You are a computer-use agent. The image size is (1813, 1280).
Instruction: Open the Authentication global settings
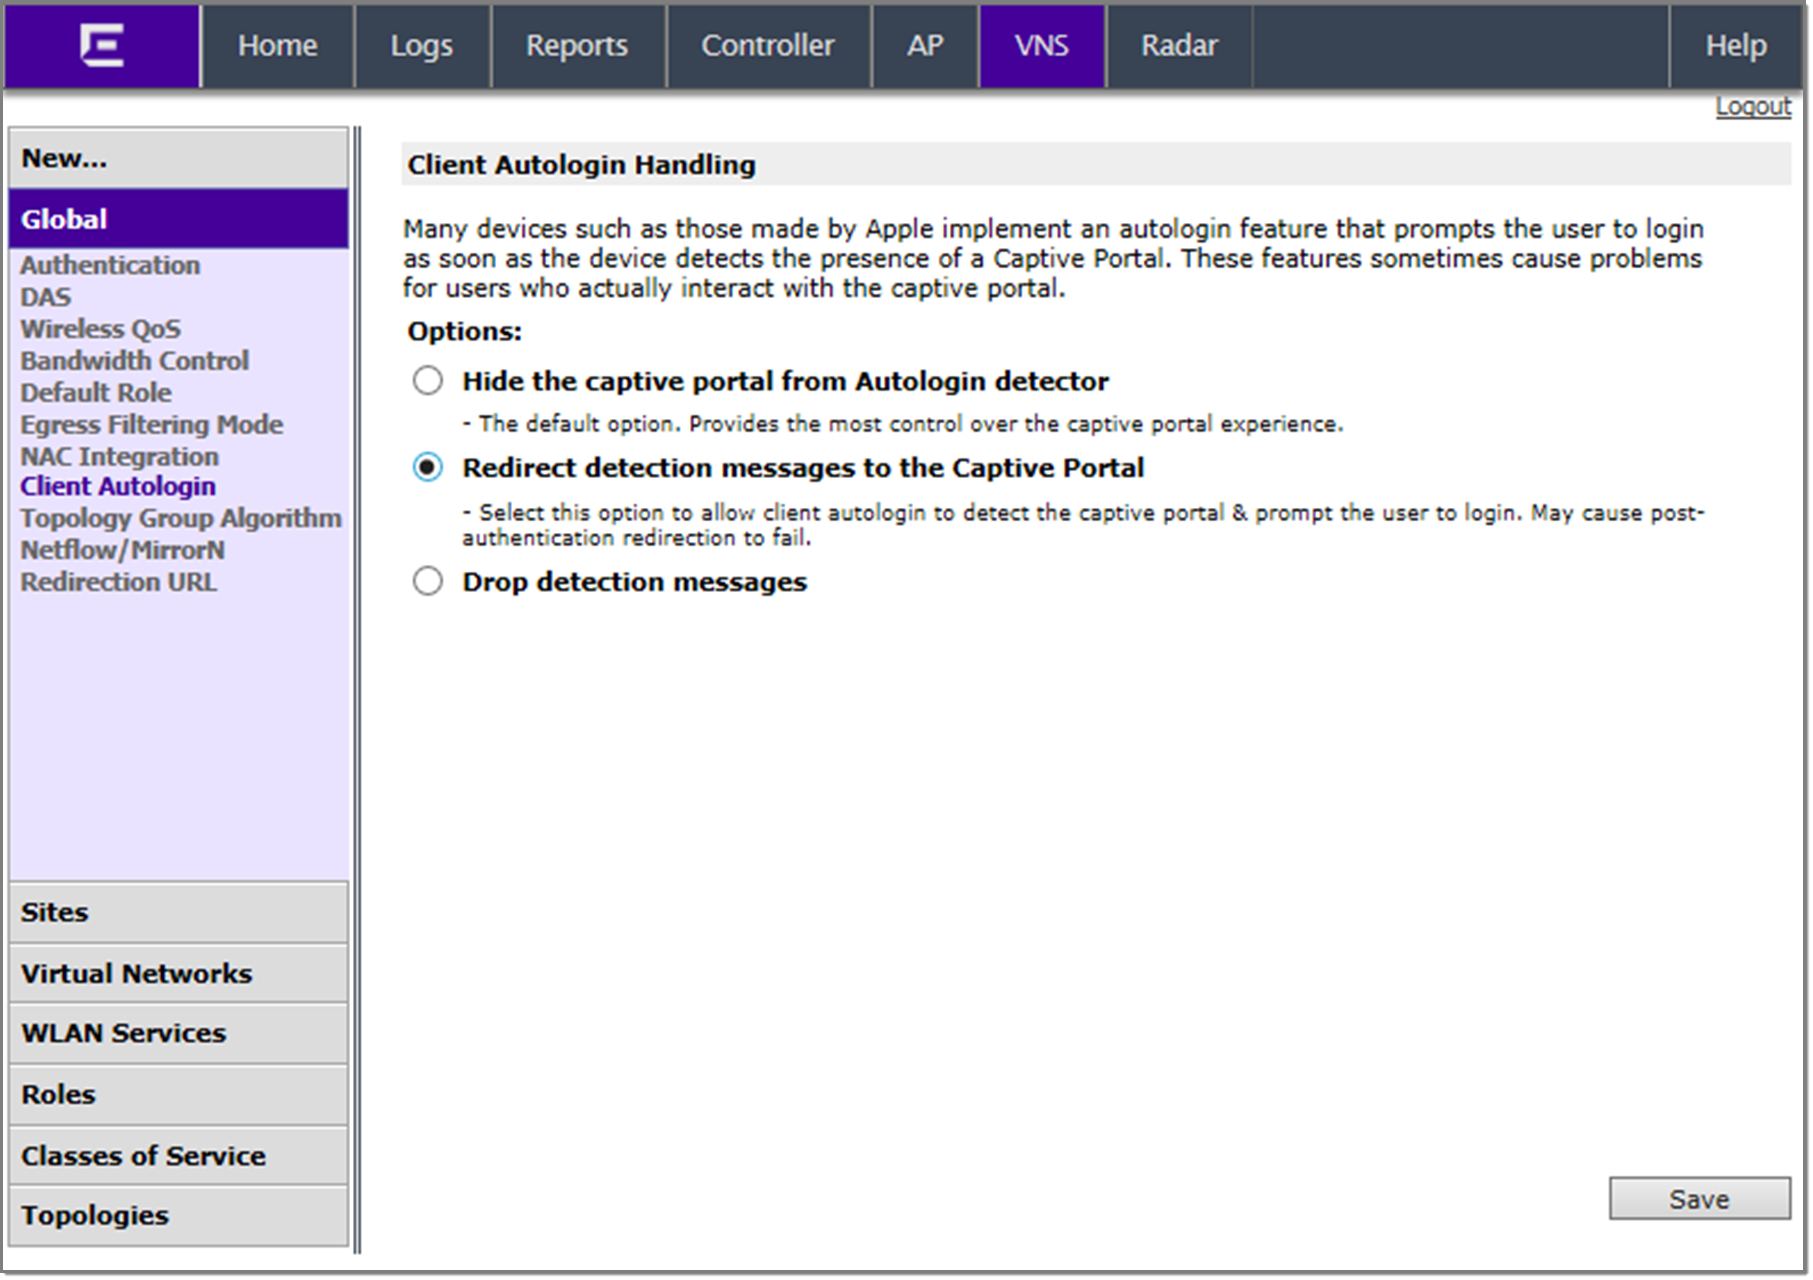point(110,266)
